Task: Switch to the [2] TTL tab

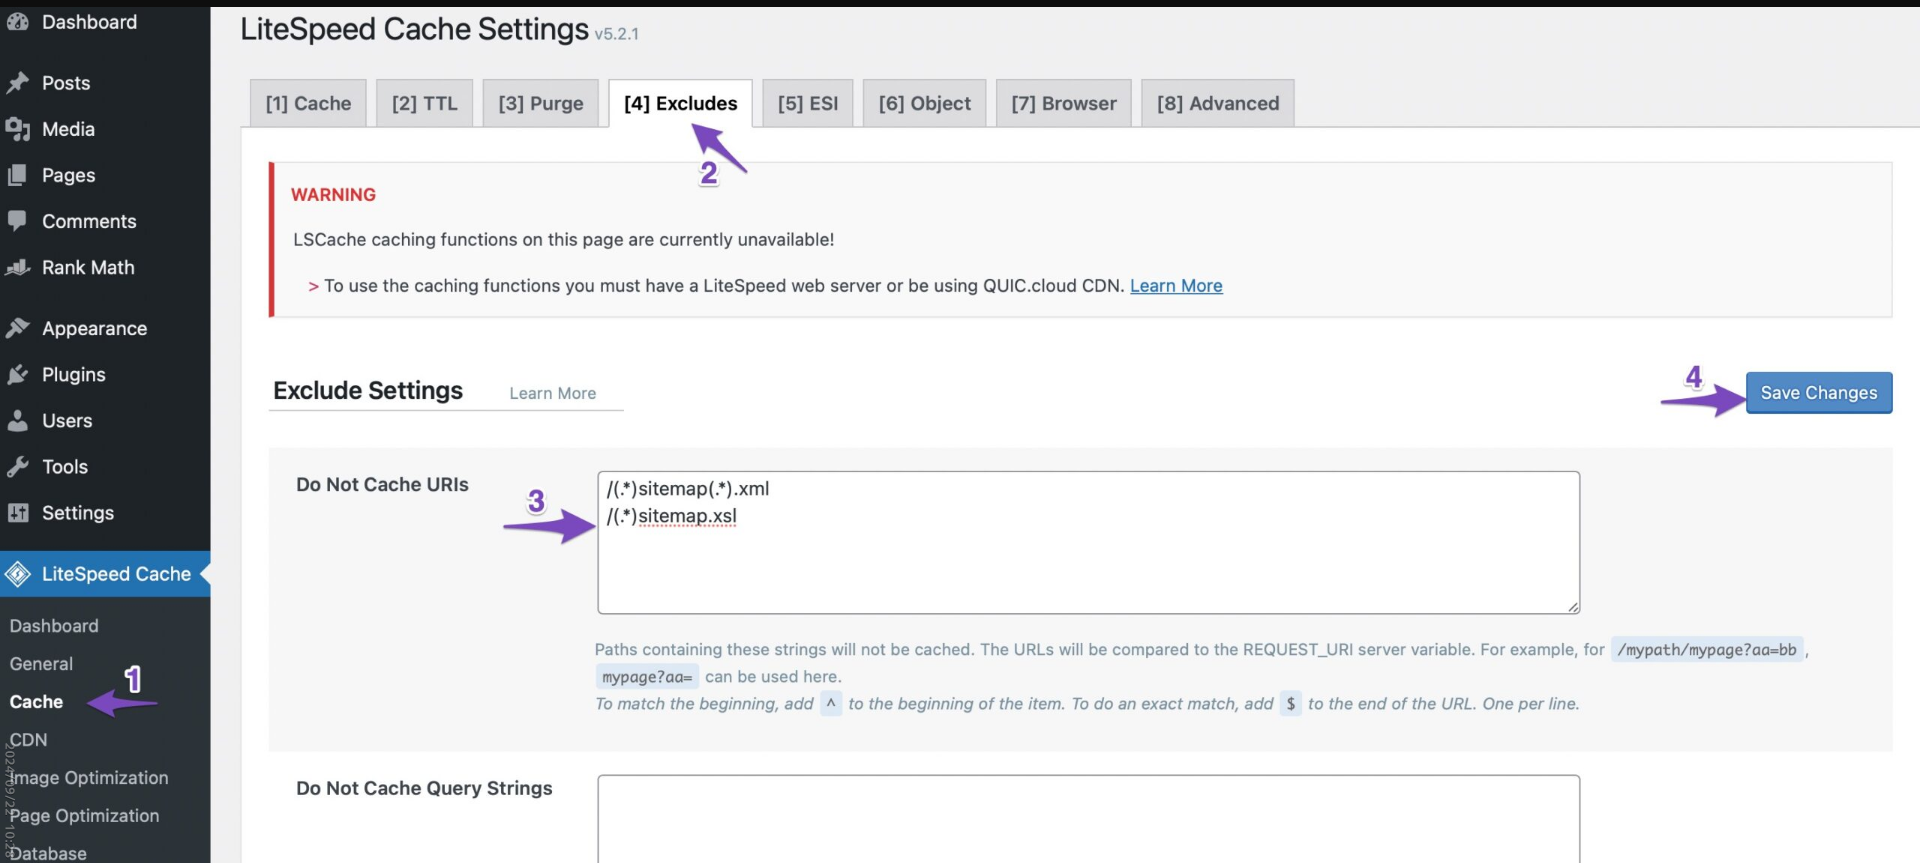Action: point(424,103)
